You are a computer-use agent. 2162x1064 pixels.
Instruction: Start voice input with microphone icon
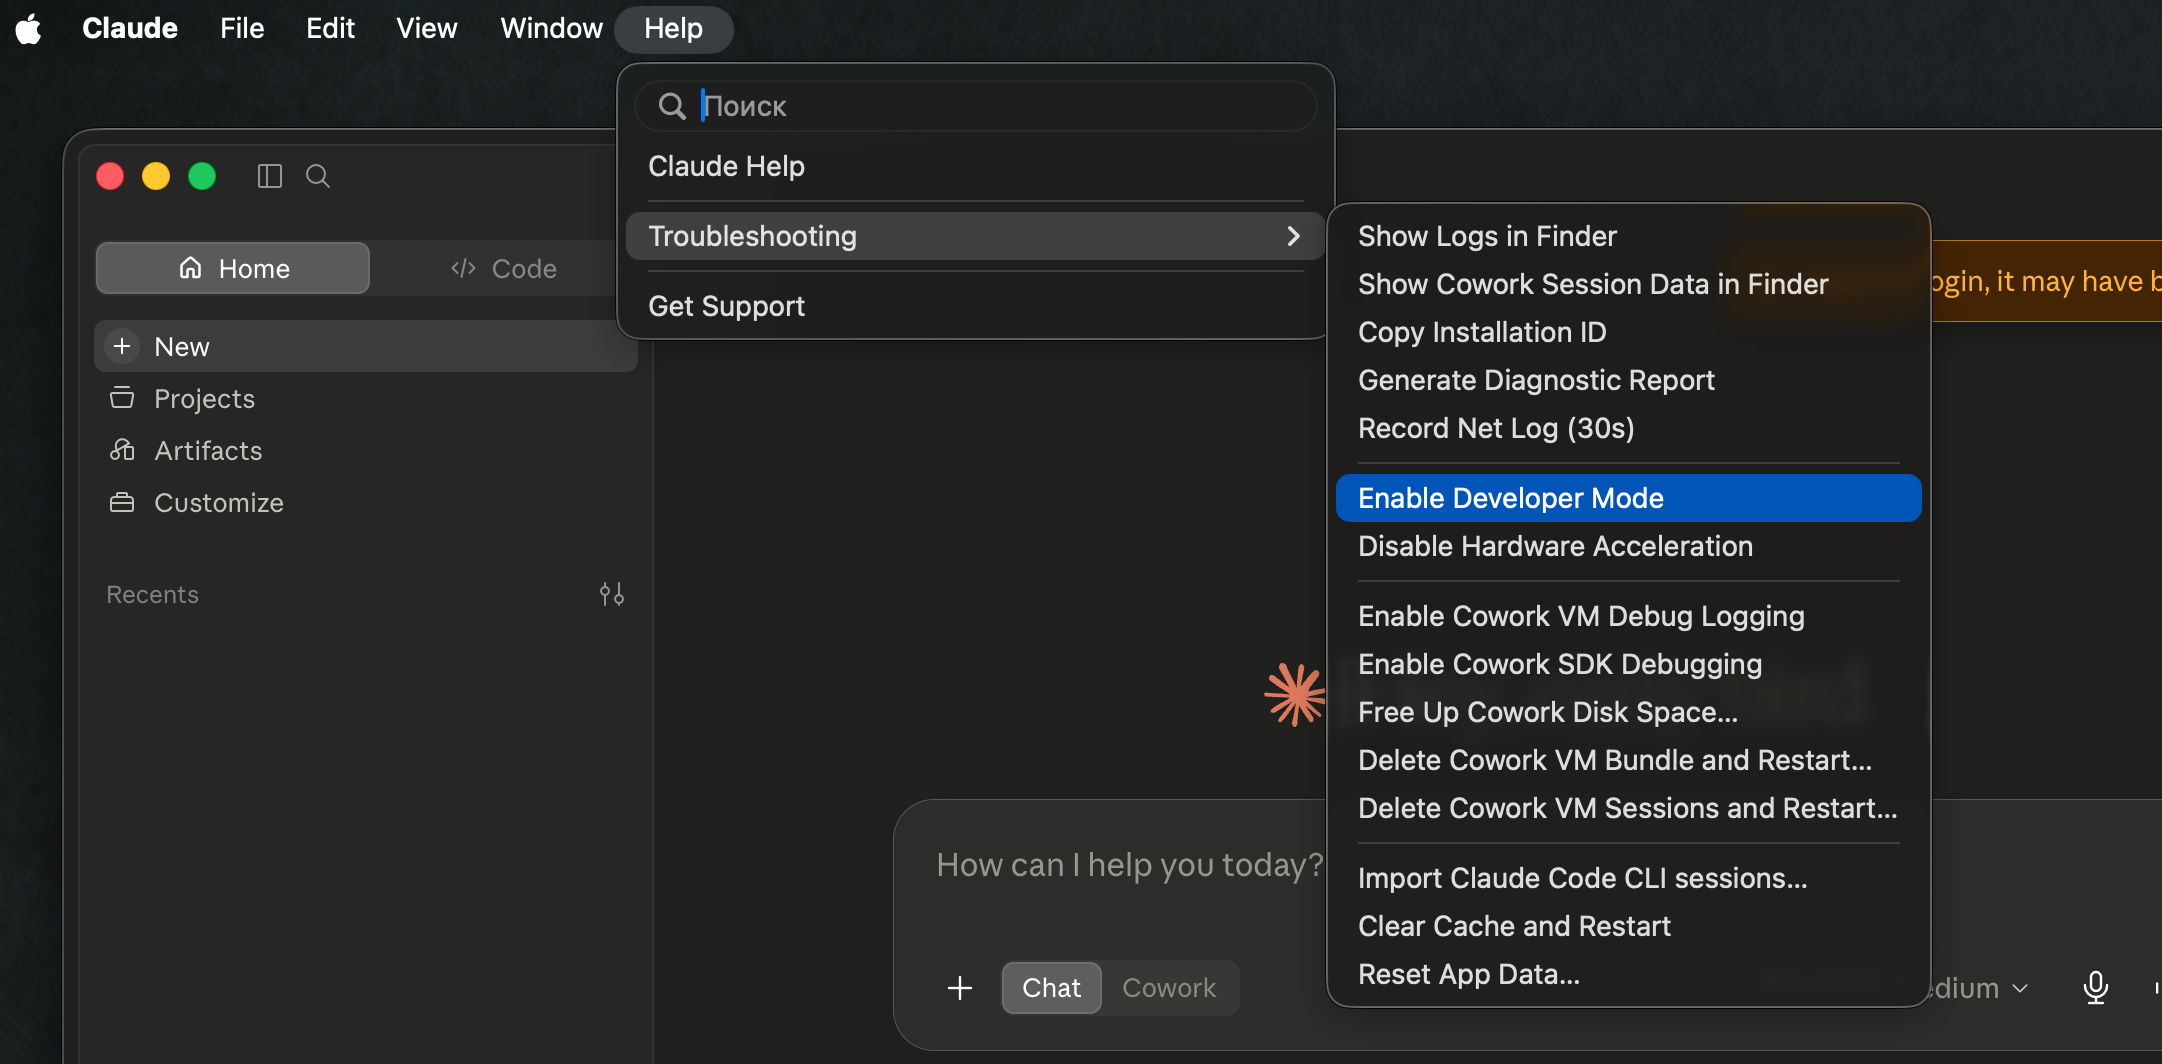click(x=2095, y=988)
